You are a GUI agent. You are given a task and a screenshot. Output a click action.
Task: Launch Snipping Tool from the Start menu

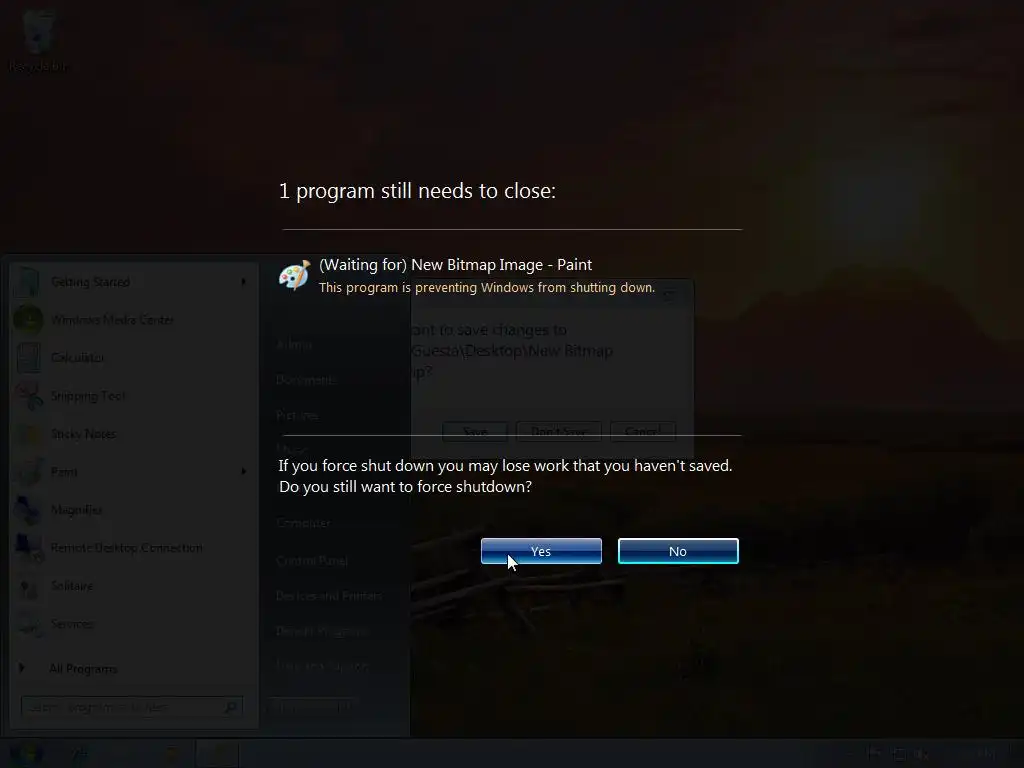(x=134, y=396)
